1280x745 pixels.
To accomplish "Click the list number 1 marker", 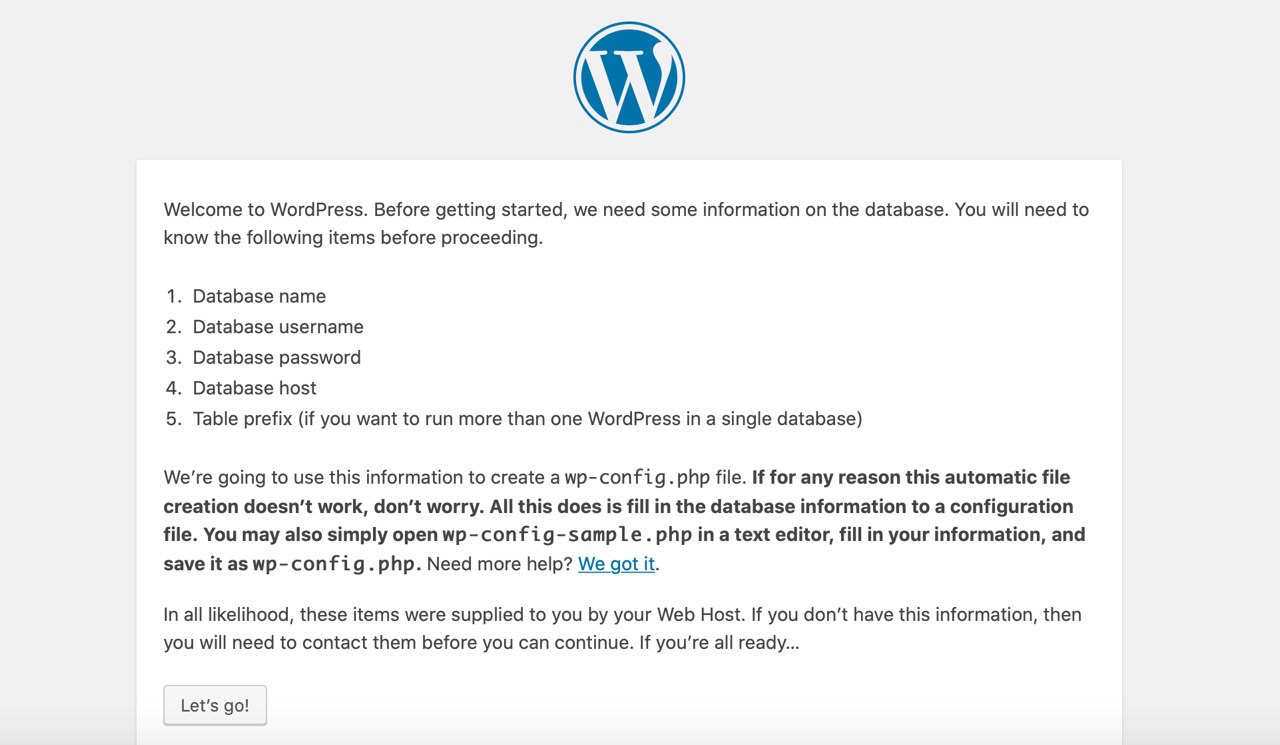I will [174, 296].
